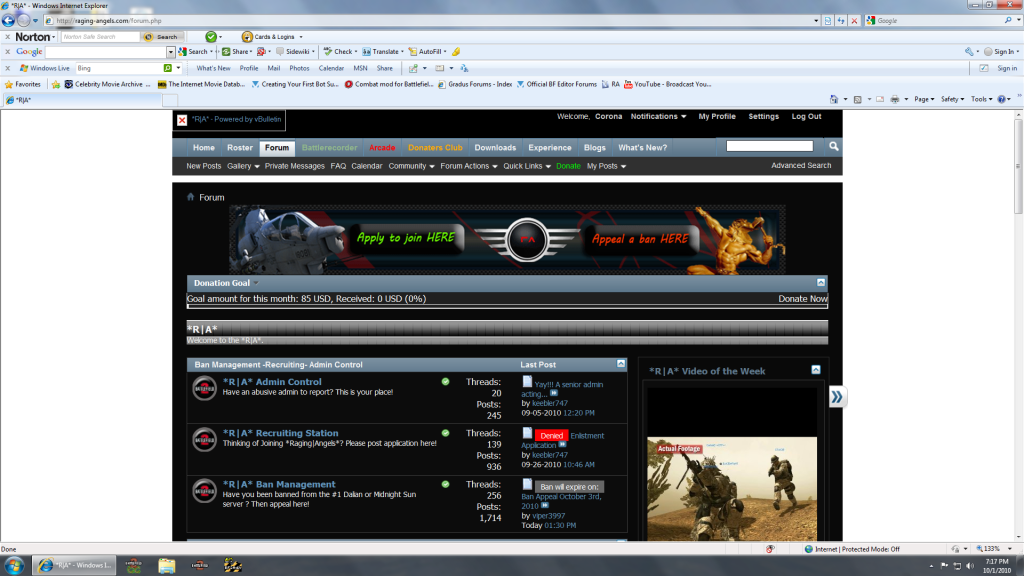The width and height of the screenshot is (1024, 576).
Task: Open the *R|A* Admin Control forum
Action: point(272,381)
